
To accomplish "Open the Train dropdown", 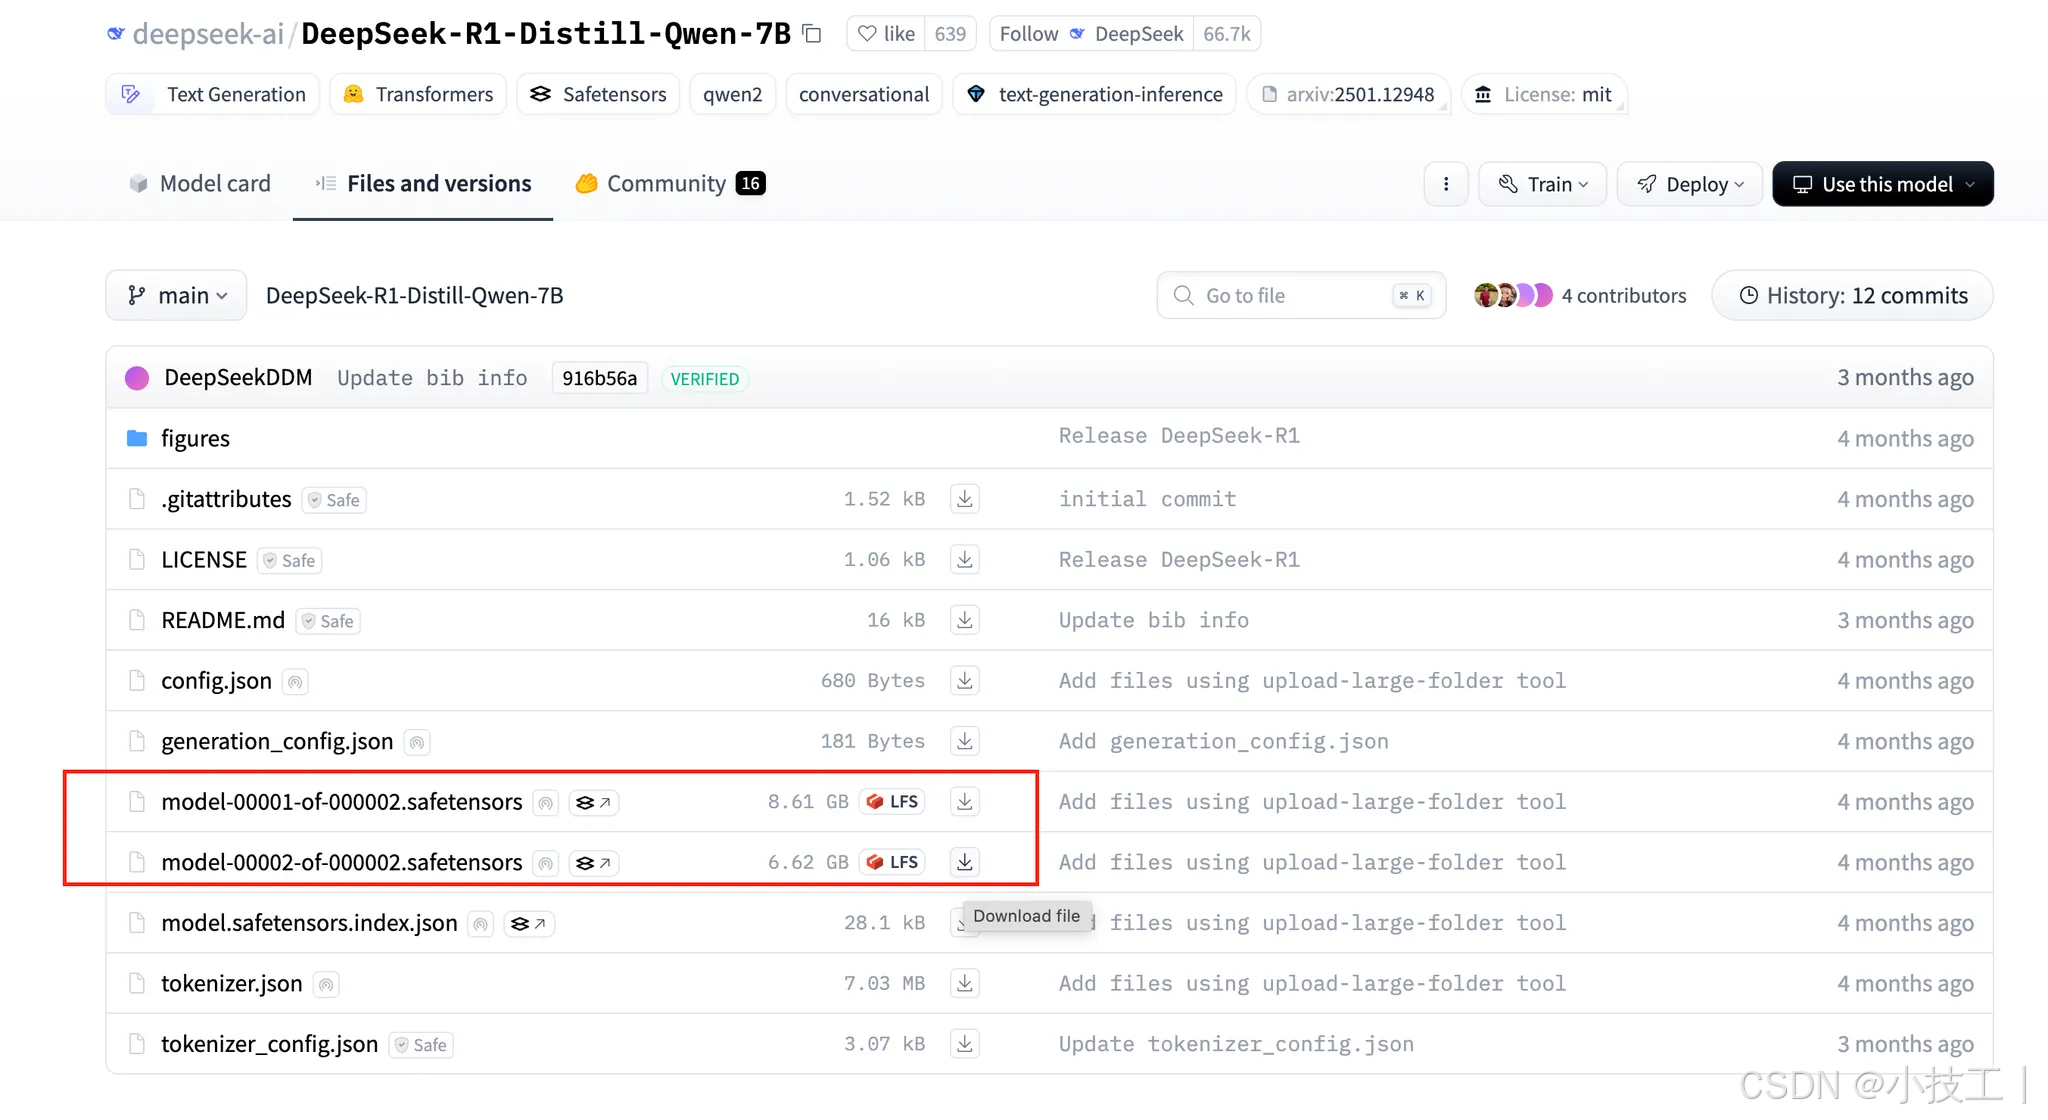I will 1542,184.
